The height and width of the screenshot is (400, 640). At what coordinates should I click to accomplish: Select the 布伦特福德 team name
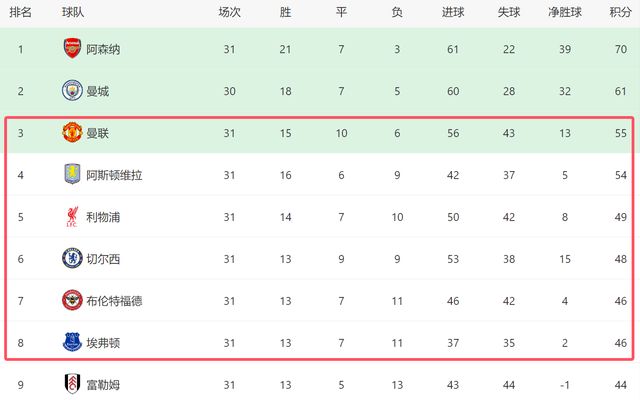(115, 301)
